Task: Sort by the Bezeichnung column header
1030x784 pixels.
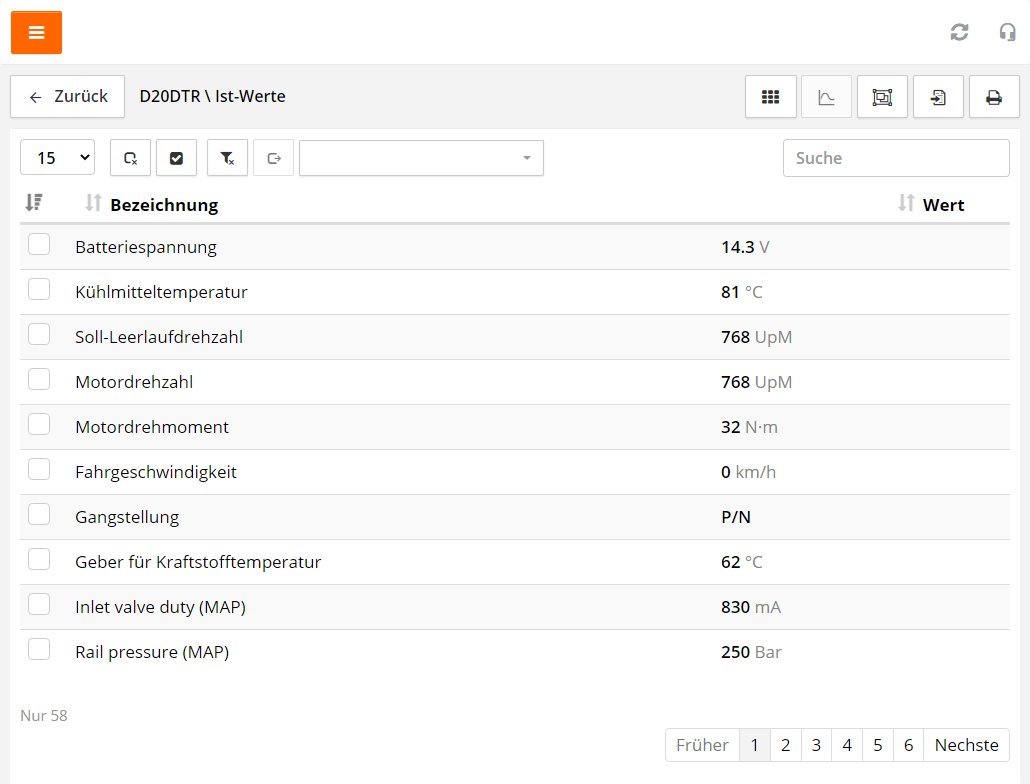Action: point(163,205)
